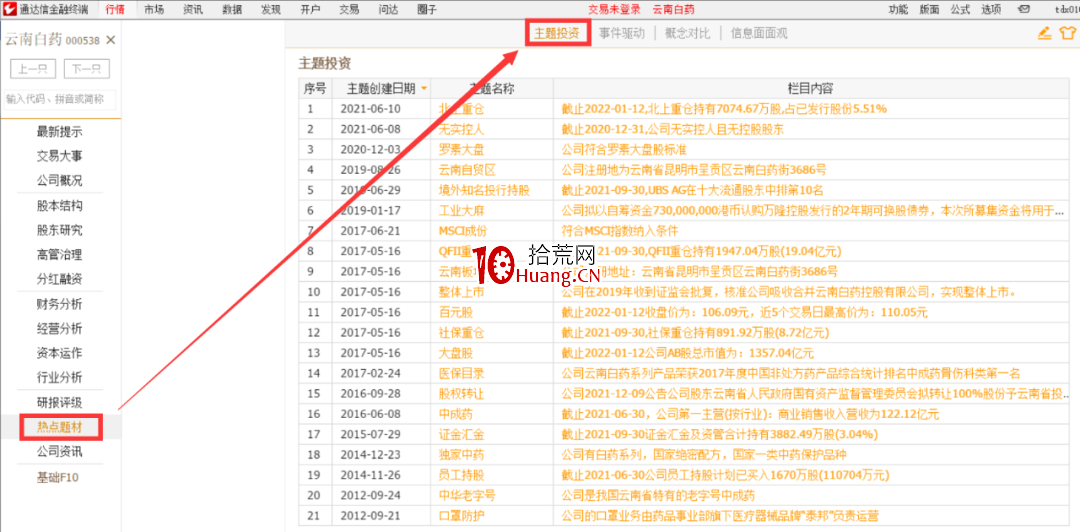Open the 开户 menu
Screen dimensions: 1080x532
310,10
